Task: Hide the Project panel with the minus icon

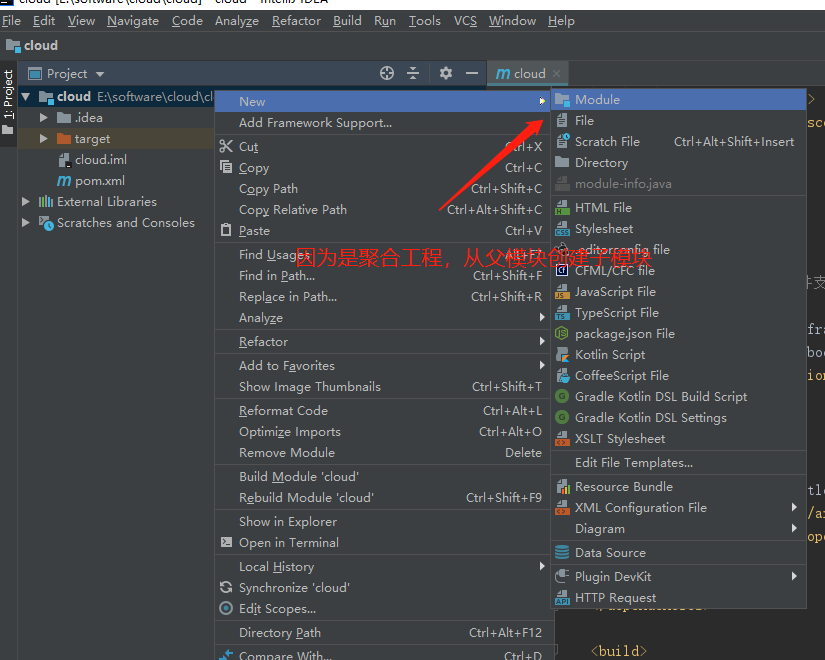Action: [472, 73]
